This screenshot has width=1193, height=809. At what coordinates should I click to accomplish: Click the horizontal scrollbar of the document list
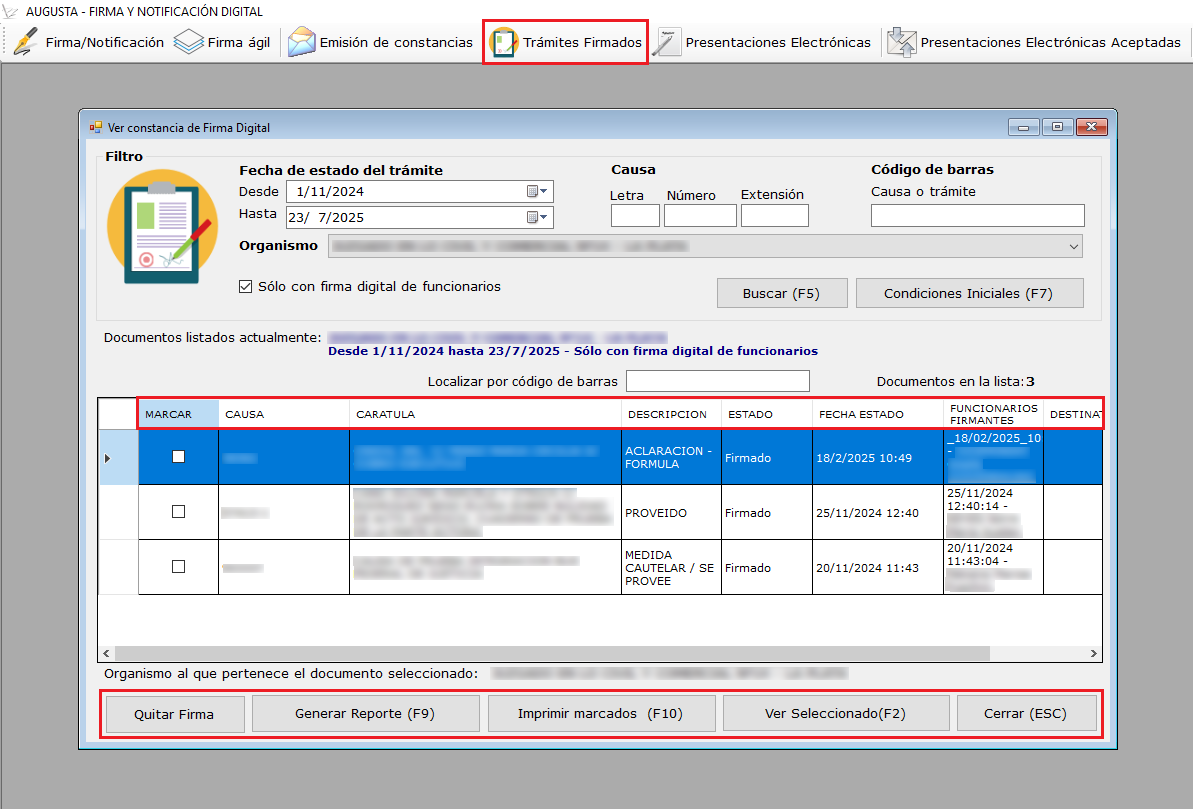click(x=550, y=653)
